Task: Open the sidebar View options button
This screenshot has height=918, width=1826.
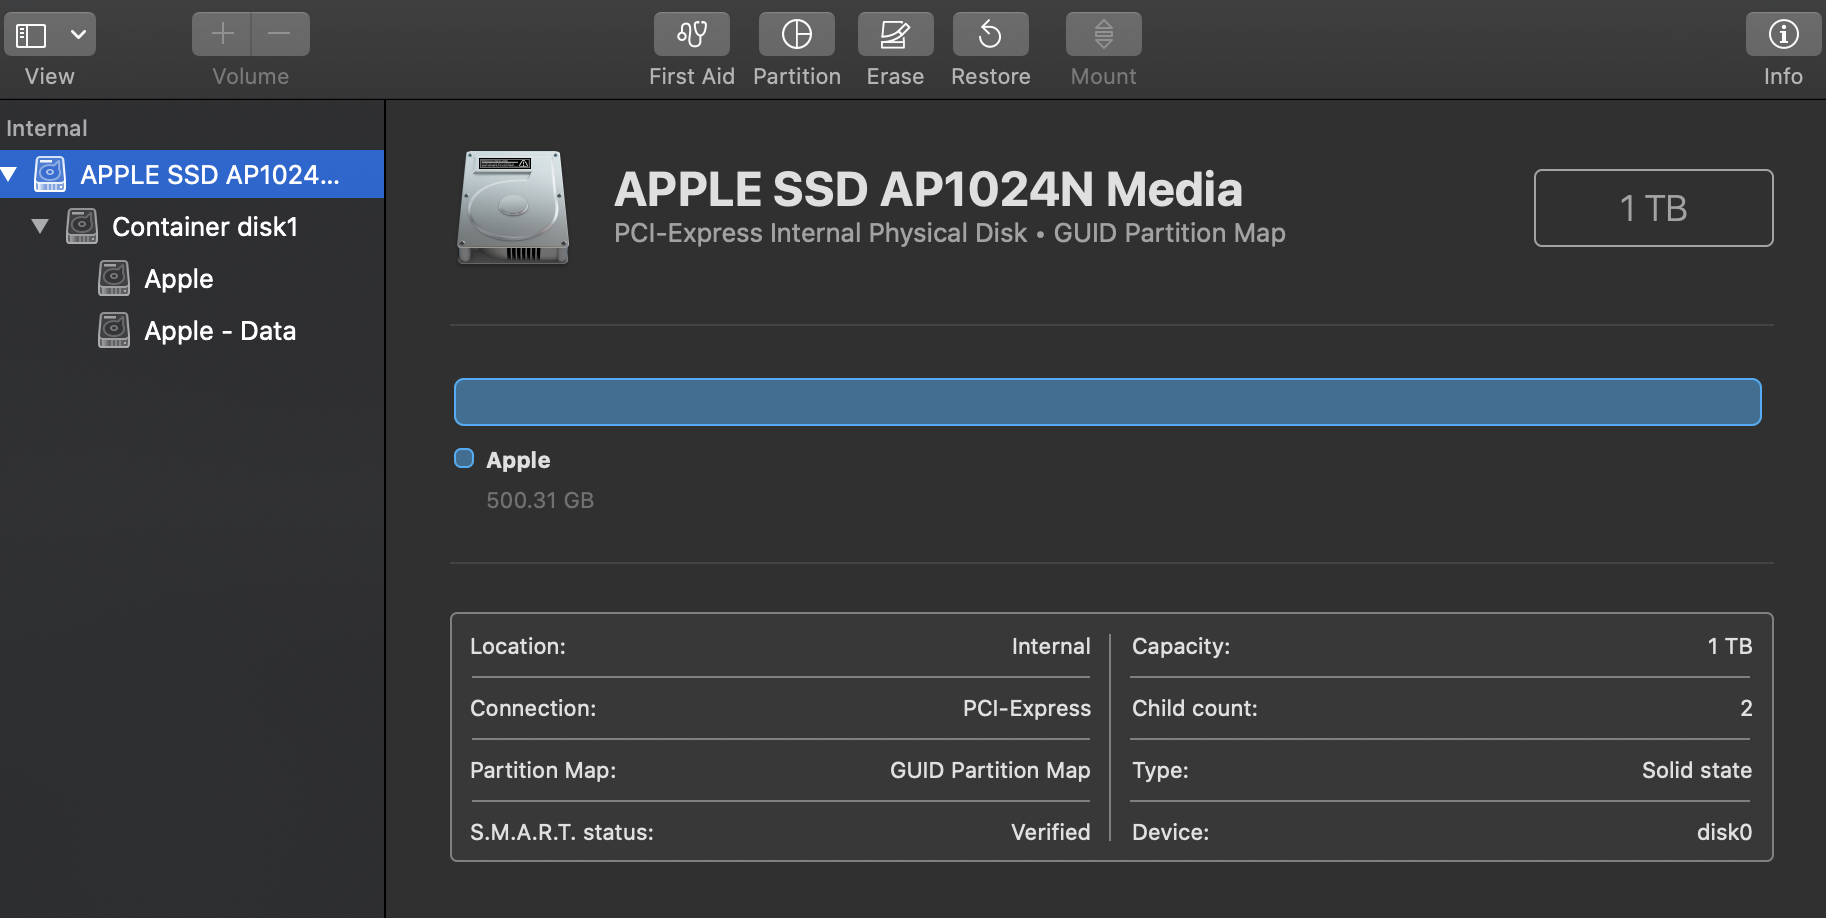Action: (50, 35)
